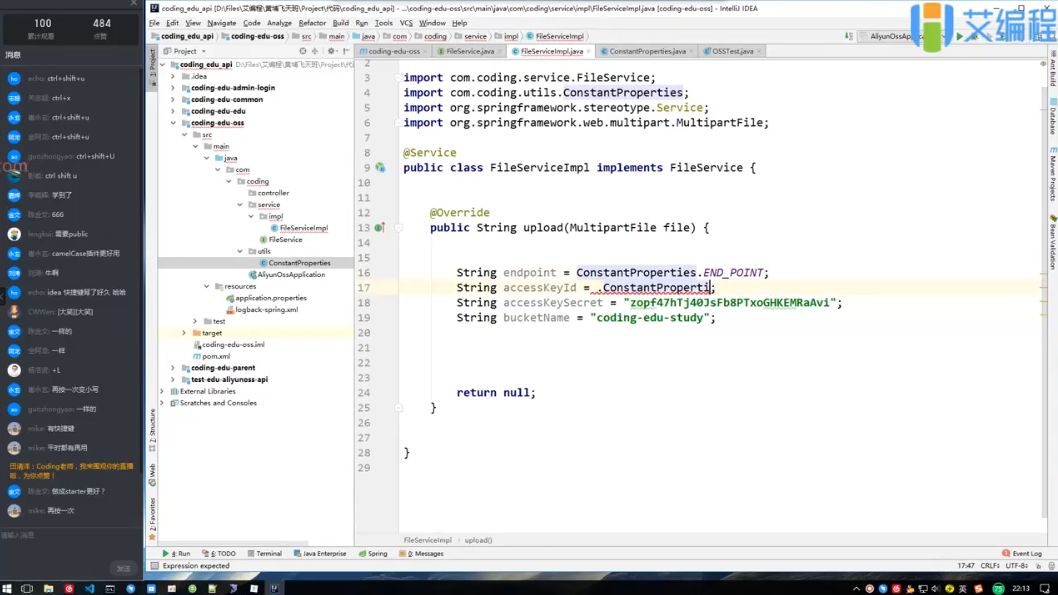The image size is (1058, 595).
Task: Switch to ConstantProperties.java tab
Action: (x=647, y=51)
